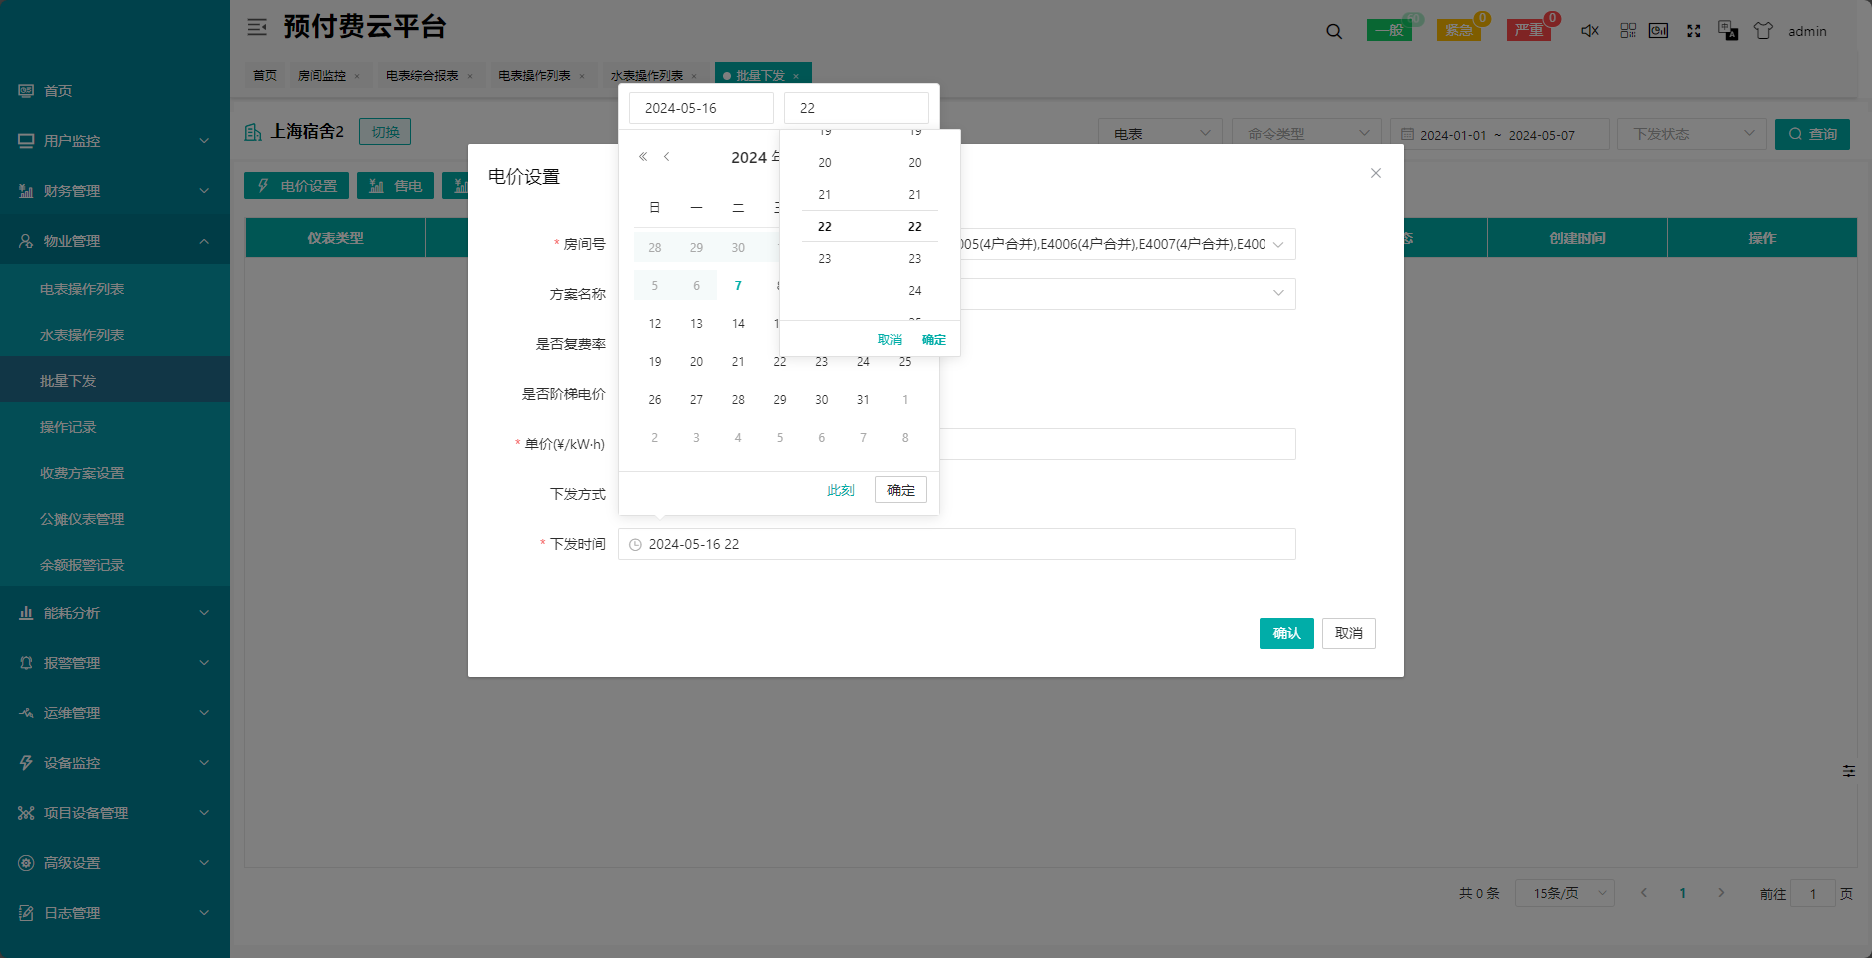The height and width of the screenshot is (958, 1872).
Task: Click 取消 in the time picker panel
Action: 889,340
